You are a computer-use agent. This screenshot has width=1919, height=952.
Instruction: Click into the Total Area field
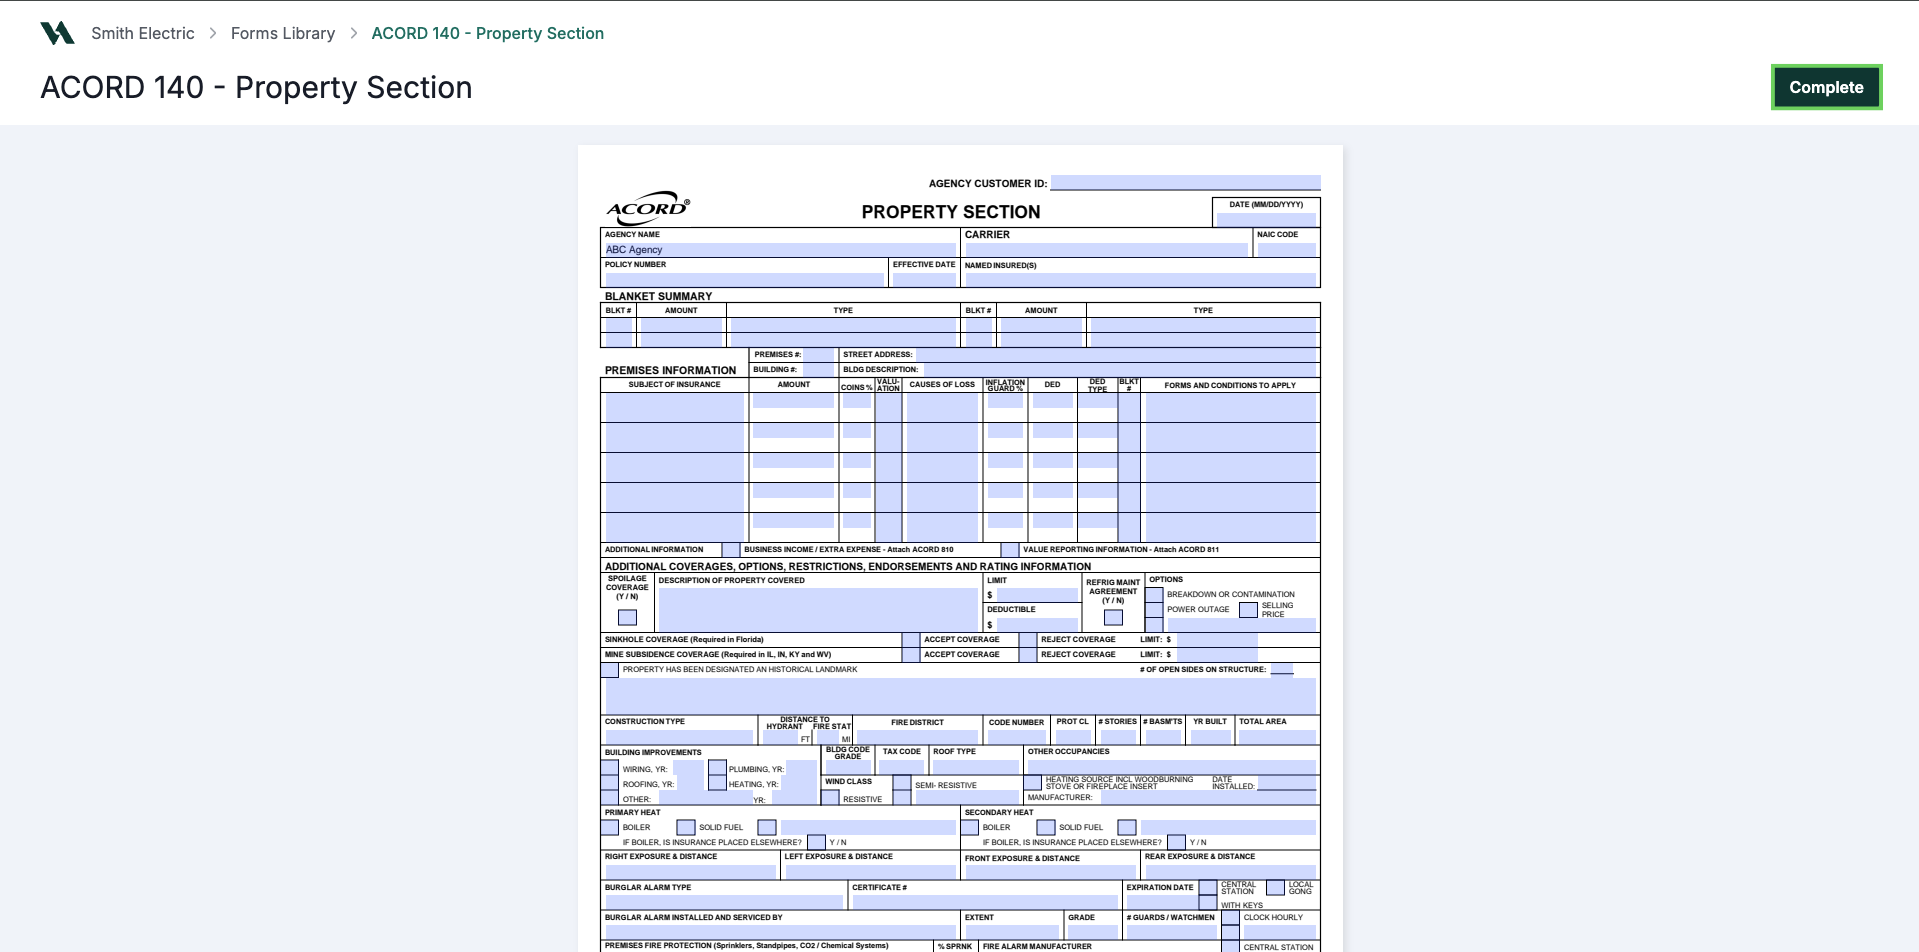coord(1277,737)
